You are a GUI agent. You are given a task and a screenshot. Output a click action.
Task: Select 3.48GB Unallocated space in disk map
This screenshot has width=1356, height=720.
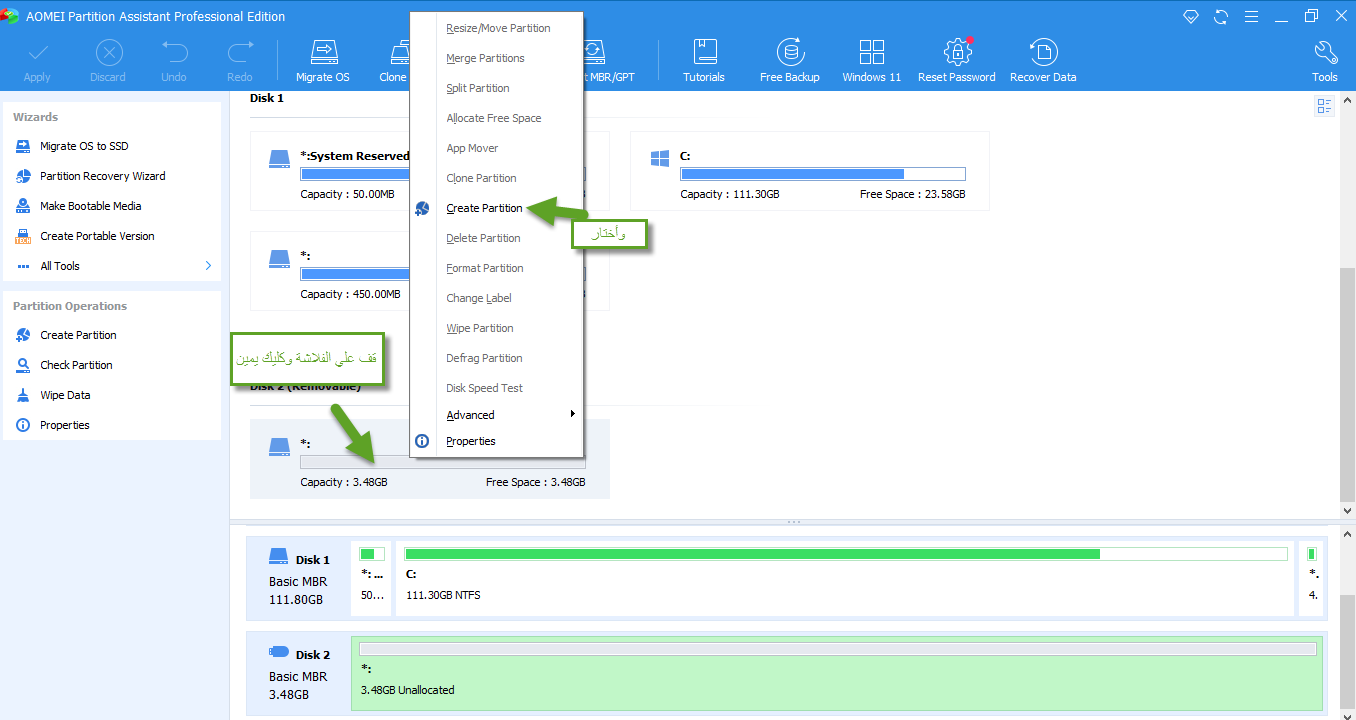(x=838, y=674)
